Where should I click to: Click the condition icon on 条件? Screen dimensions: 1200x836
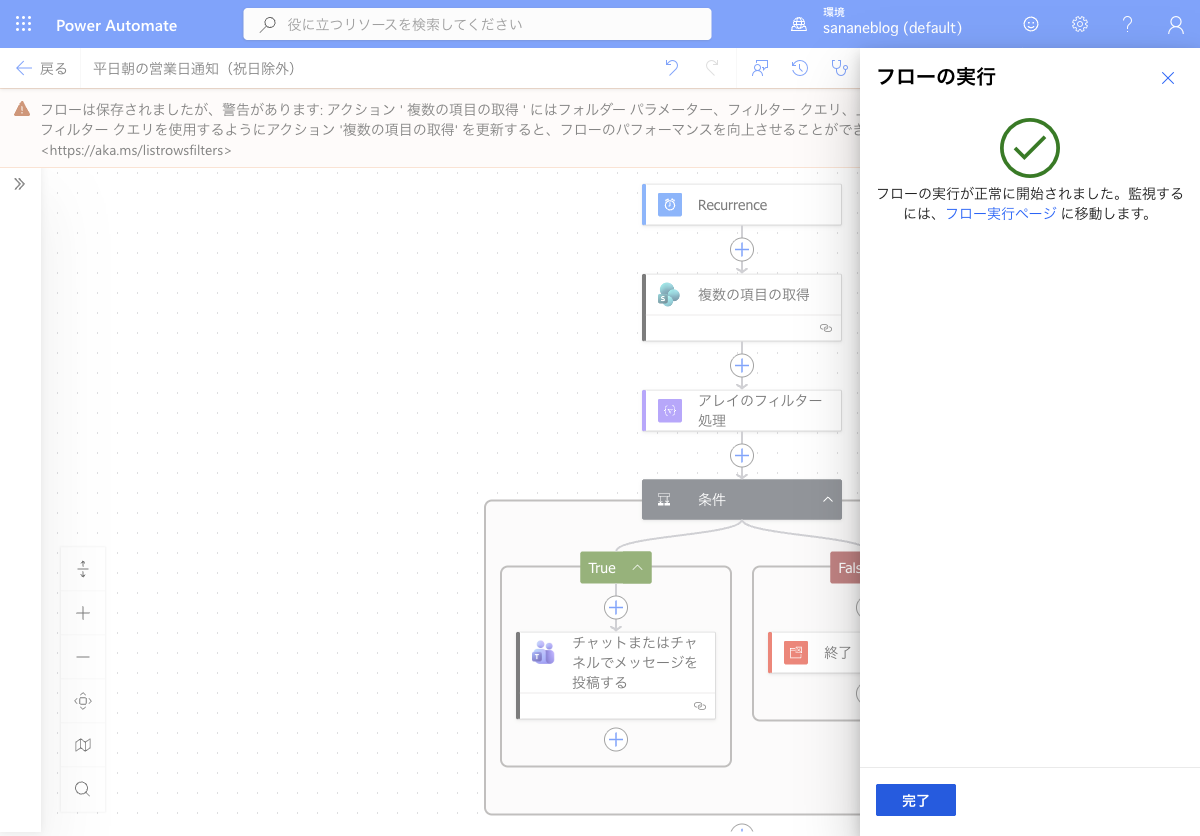[664, 499]
